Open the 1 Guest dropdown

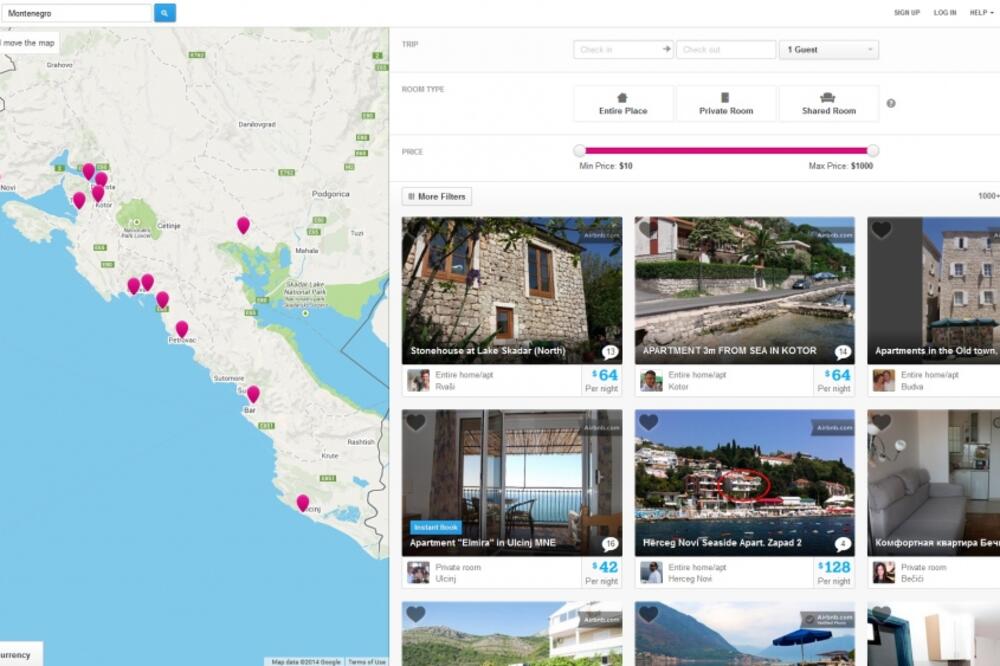click(829, 48)
